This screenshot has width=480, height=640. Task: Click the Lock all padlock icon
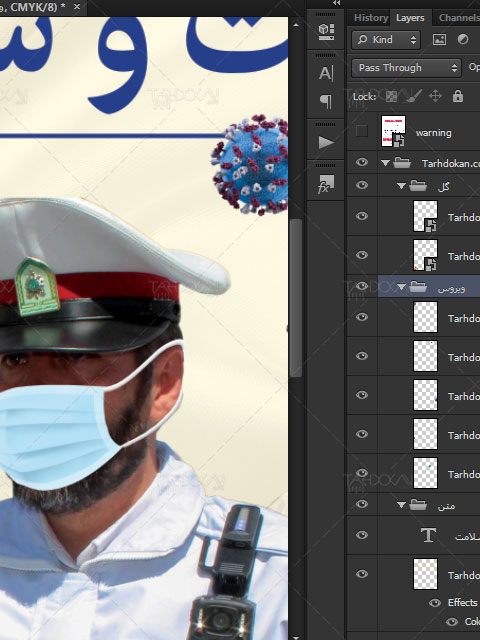tap(458, 96)
